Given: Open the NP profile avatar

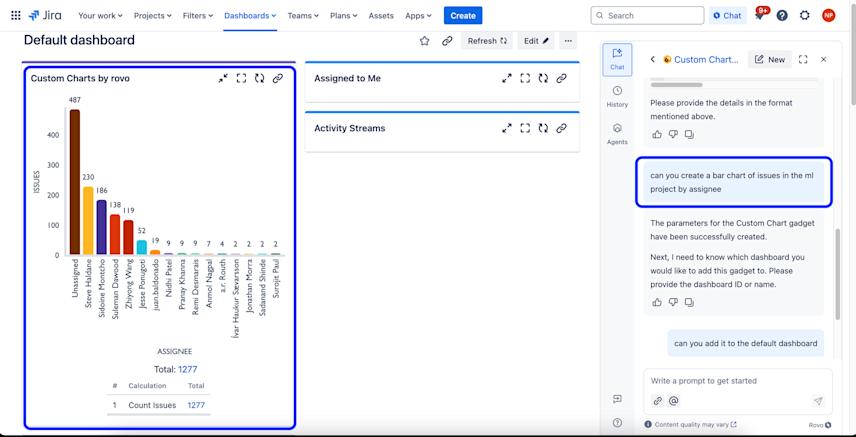Looking at the screenshot, I should 828,15.
